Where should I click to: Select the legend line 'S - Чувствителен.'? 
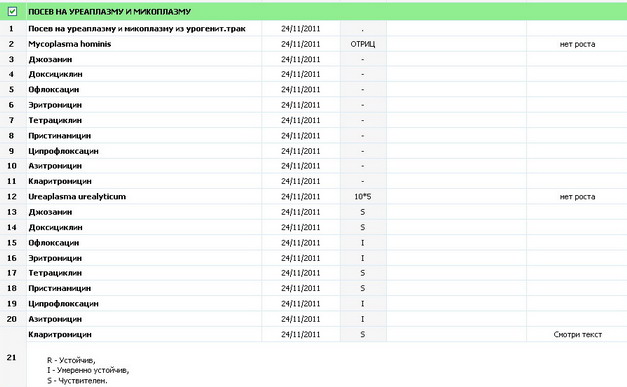click(77, 381)
